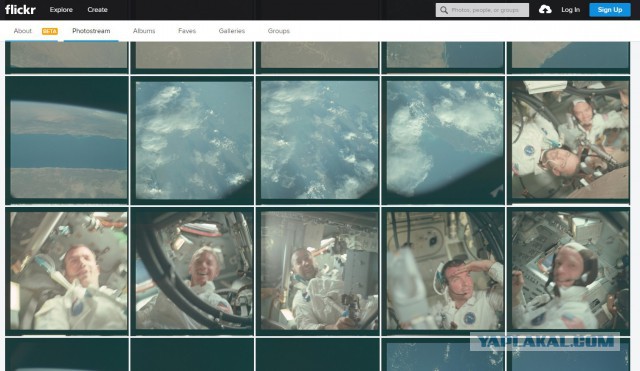The image size is (640, 371).
Task: Open the first clouds-over-ocean photo in middle row
Action: click(x=192, y=140)
